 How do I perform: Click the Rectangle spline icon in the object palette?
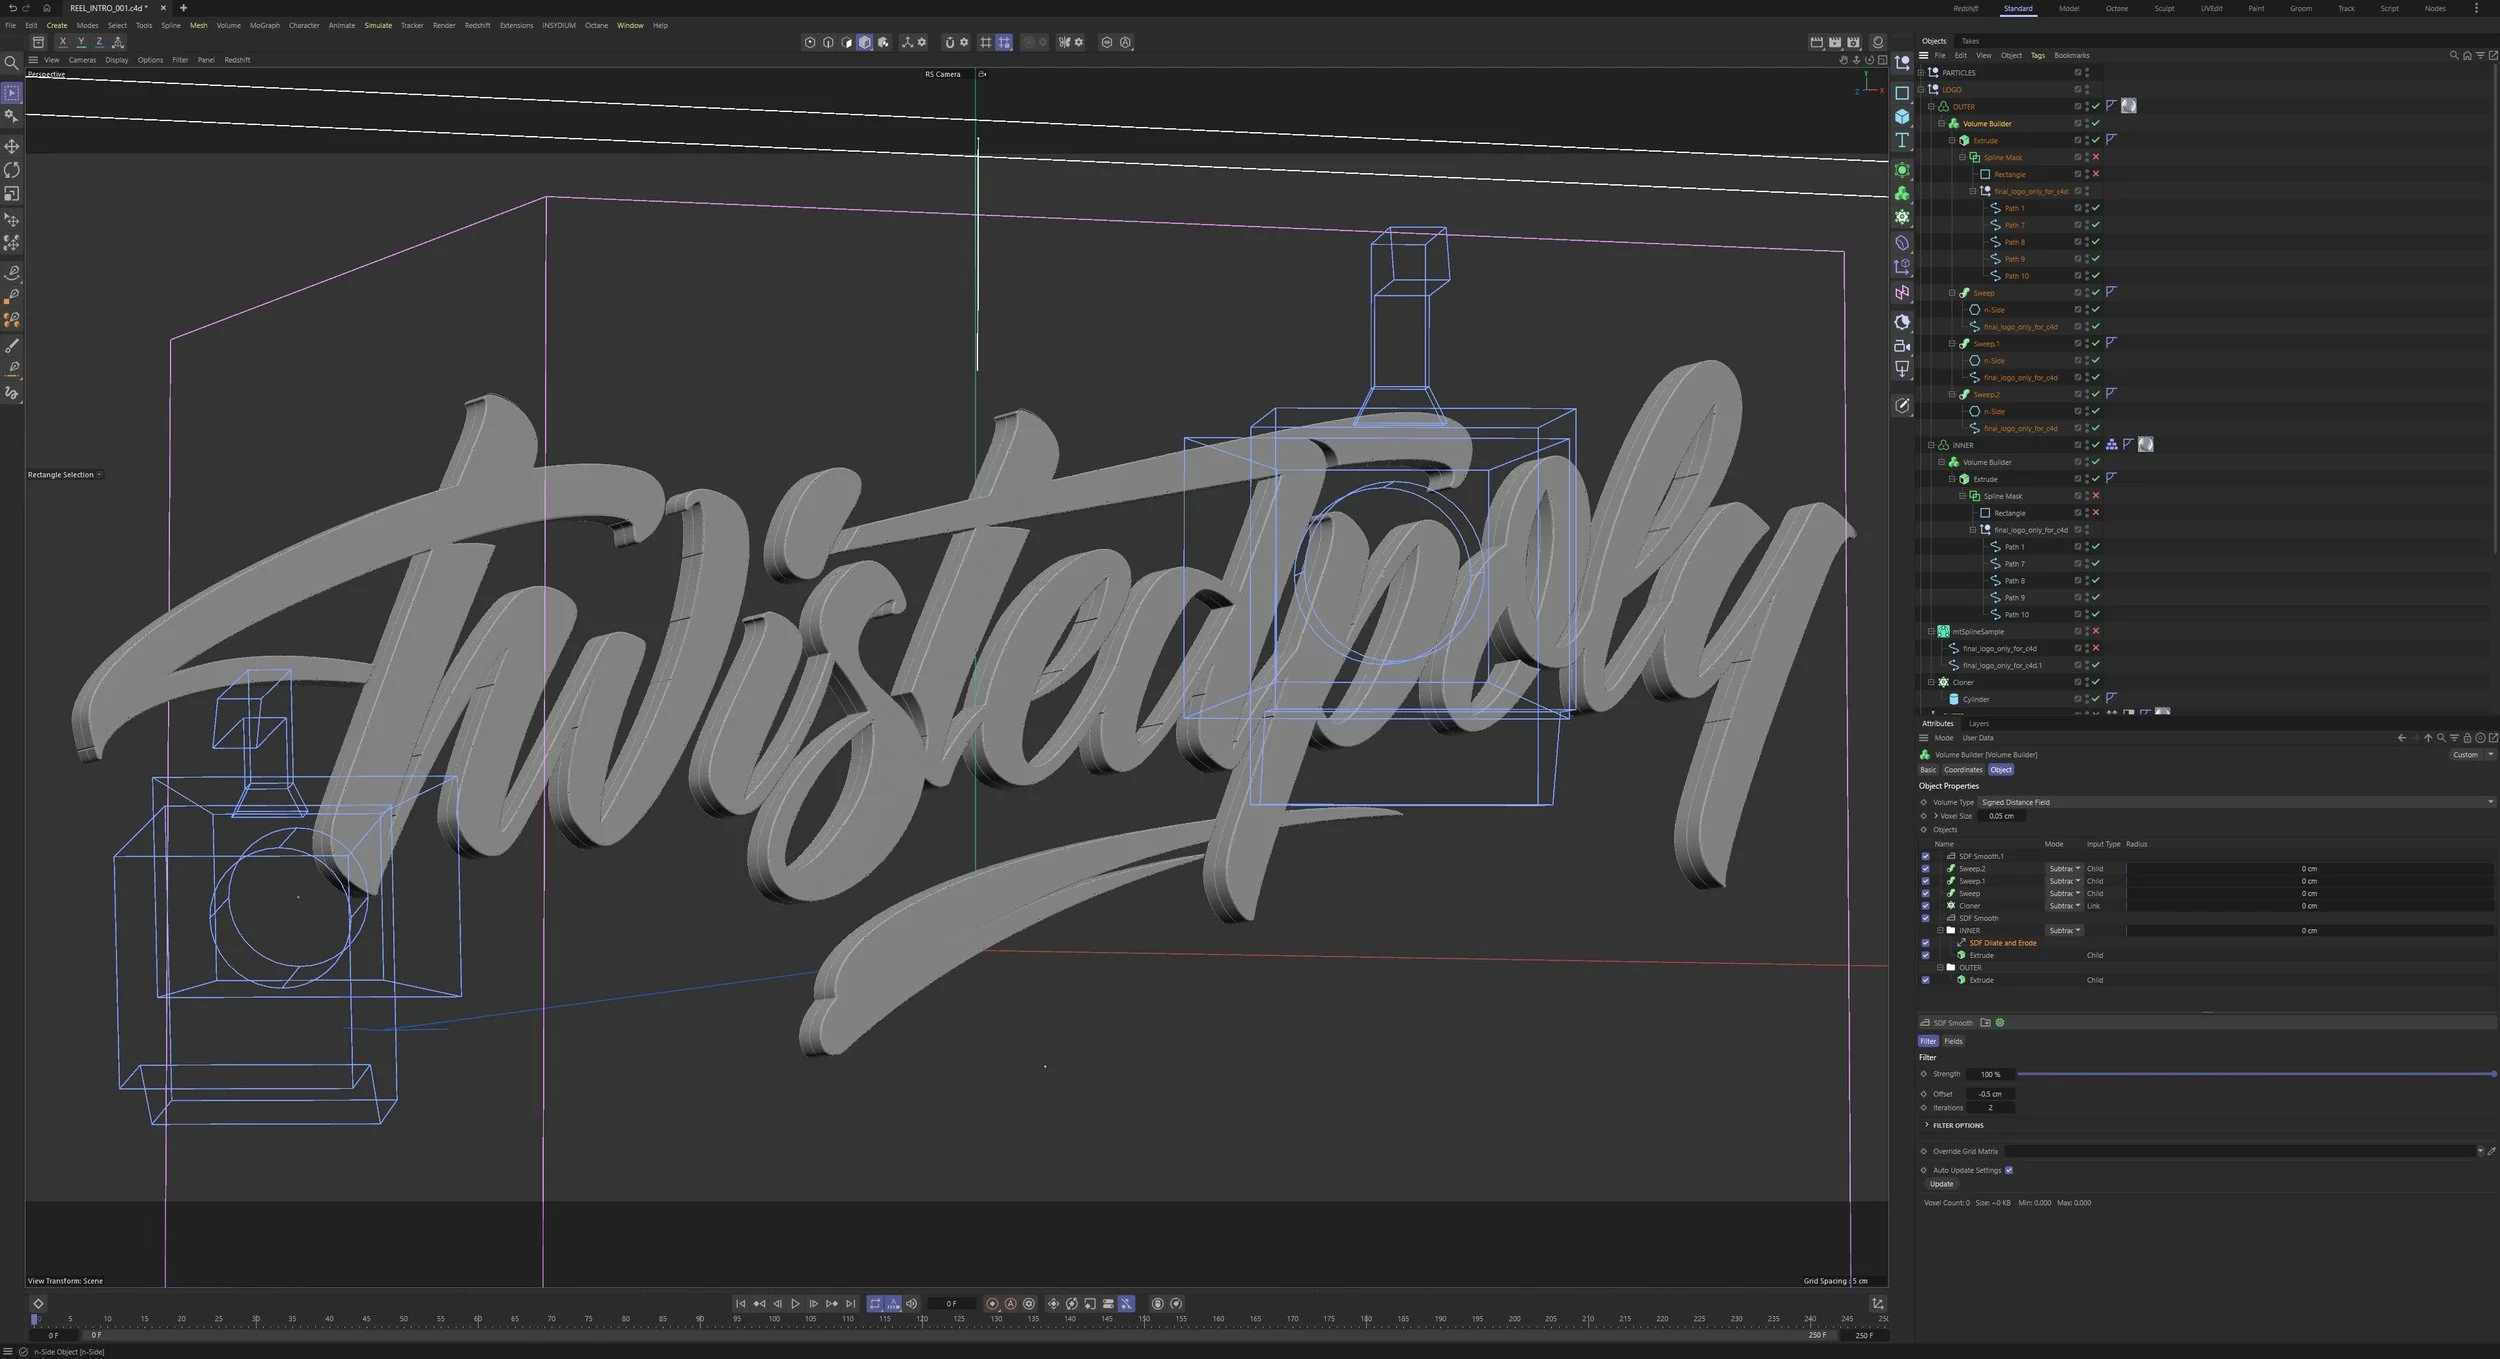(x=1902, y=92)
